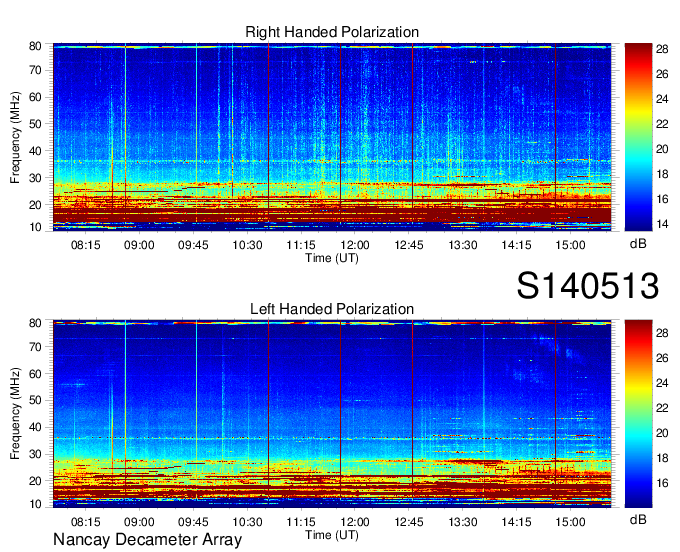The image size is (680, 552).
Task: Click Time (UT) label under Left Handed plot
Action: (332, 535)
